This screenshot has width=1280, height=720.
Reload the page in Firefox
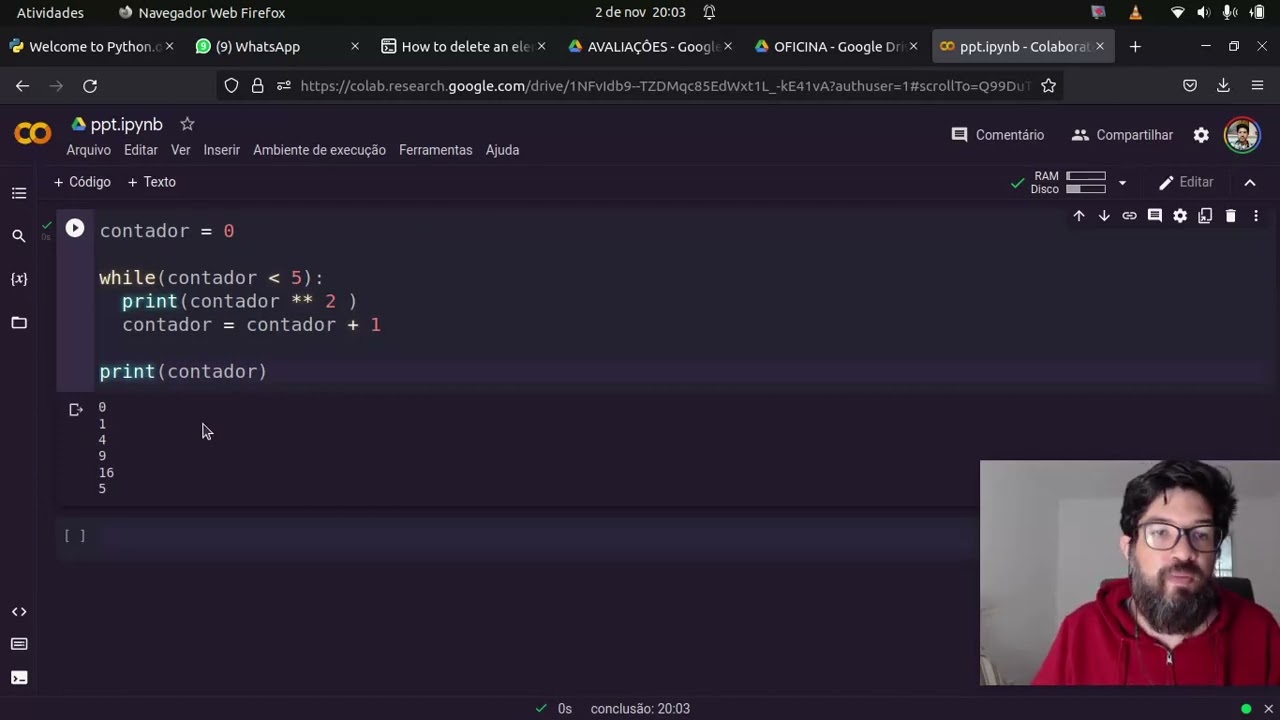click(x=90, y=86)
